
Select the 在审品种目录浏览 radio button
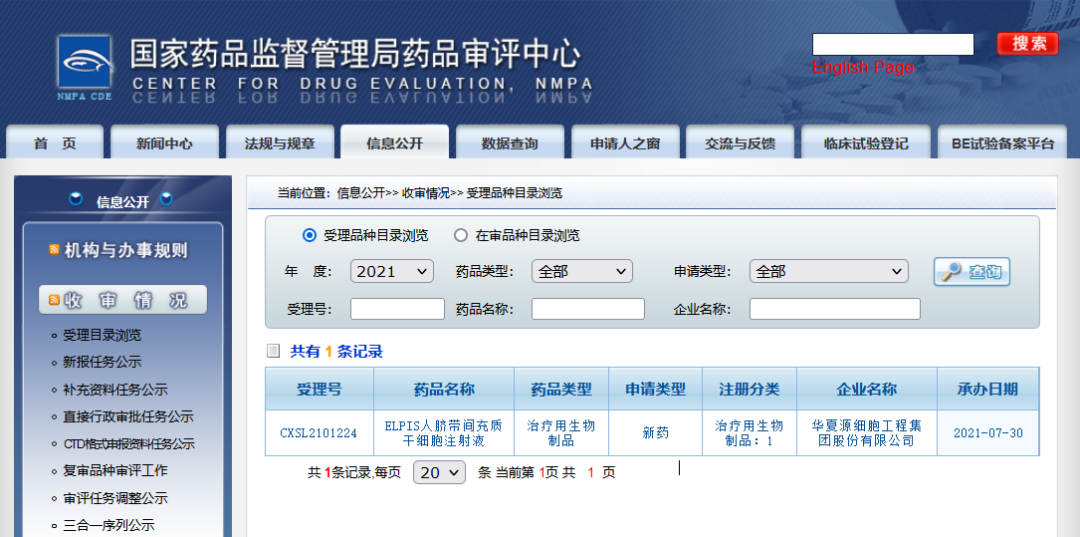point(461,235)
